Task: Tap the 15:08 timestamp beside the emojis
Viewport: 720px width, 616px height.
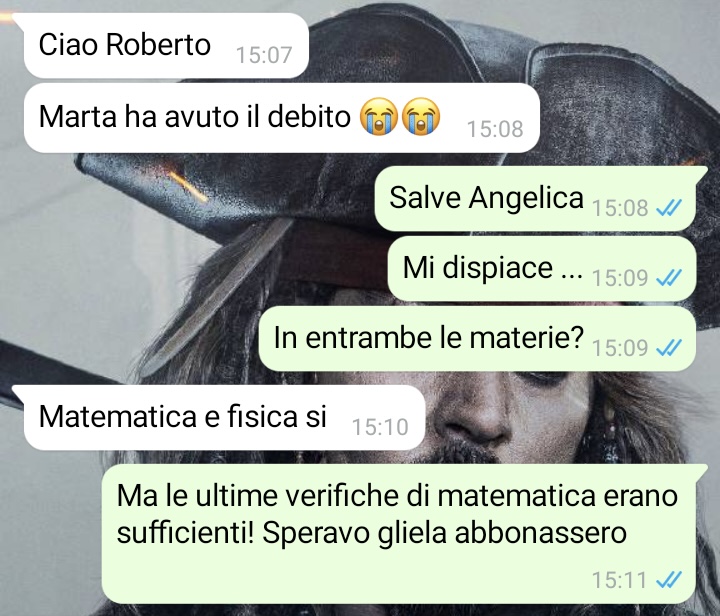Action: pyautogui.click(x=495, y=129)
